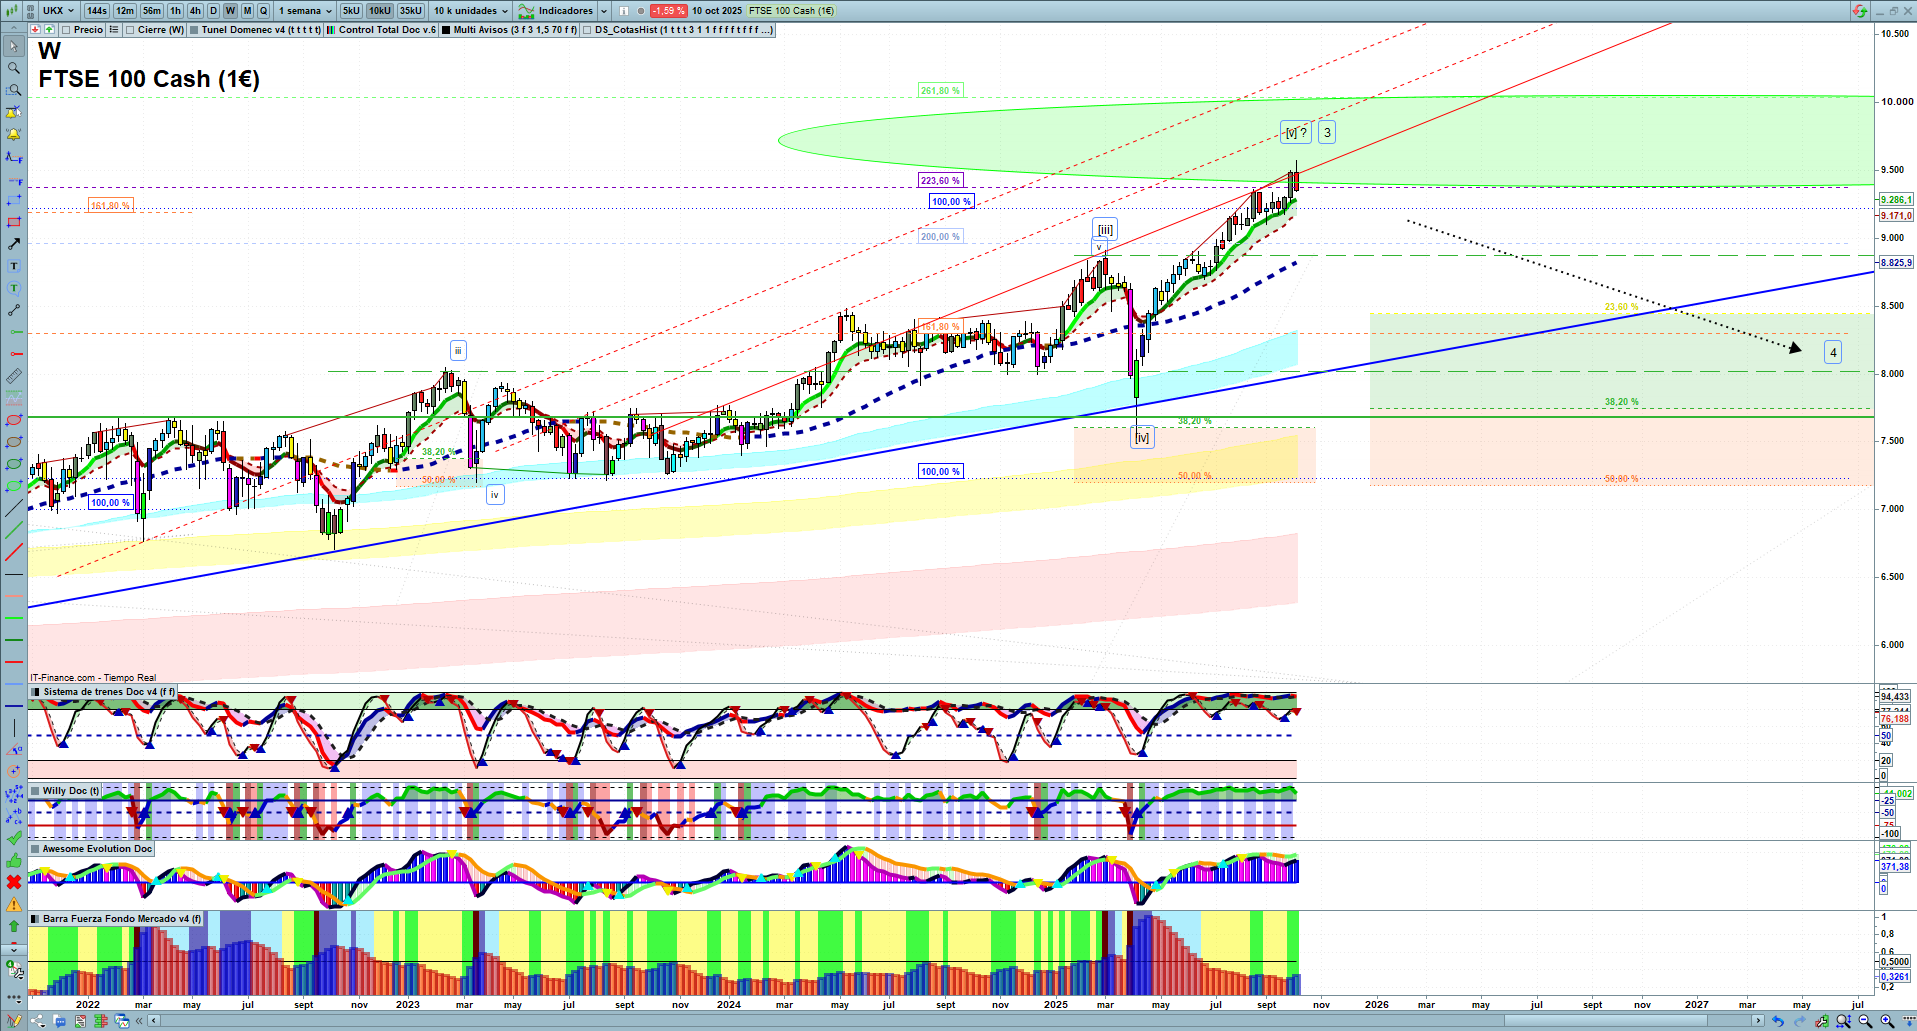Select the red ellipse drawing tool
Image resolution: width=1917 pixels, height=1031 pixels.
(14, 420)
